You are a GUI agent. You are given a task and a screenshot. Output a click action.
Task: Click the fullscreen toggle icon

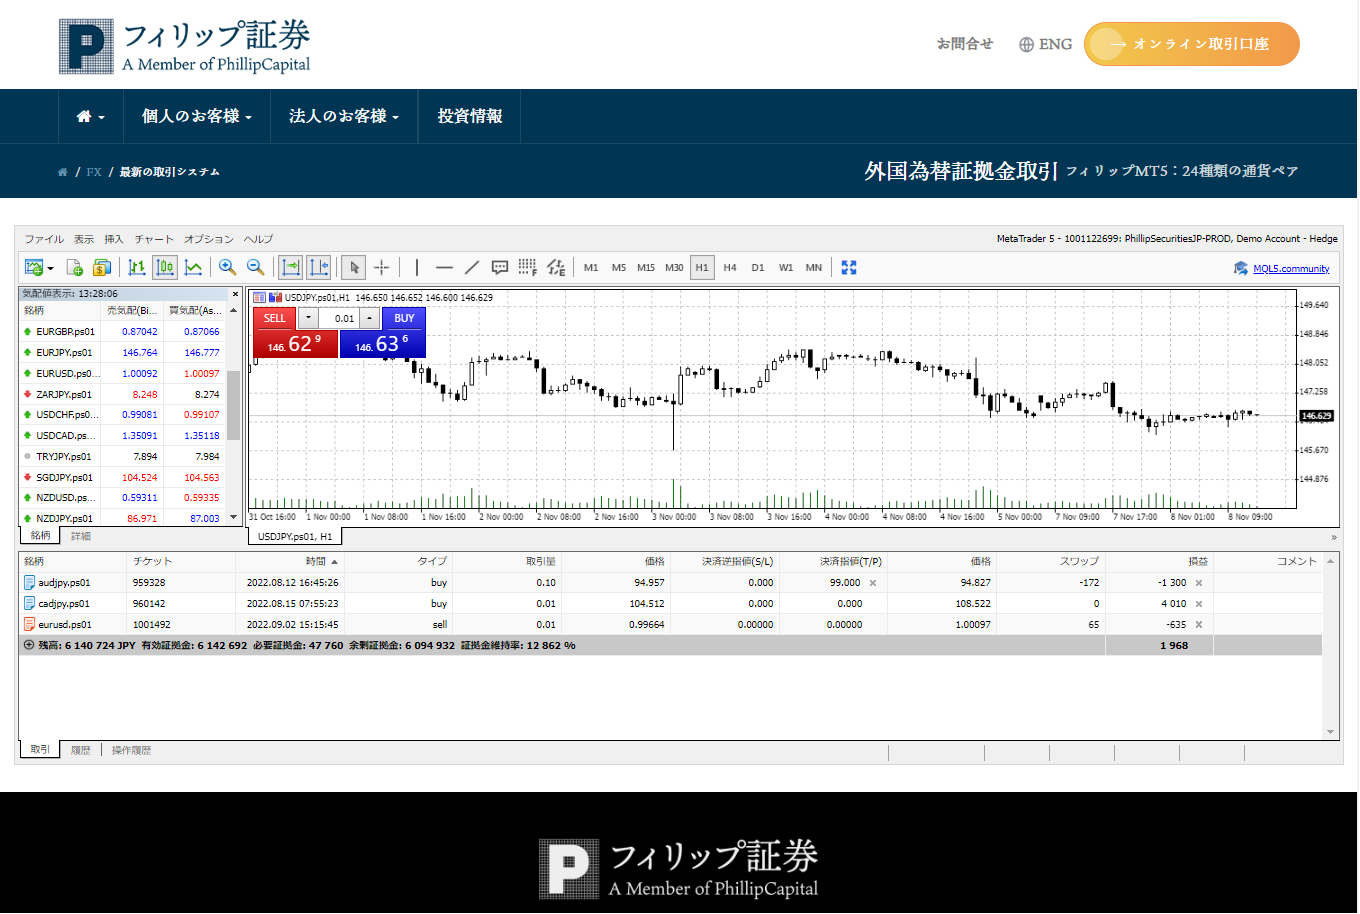click(849, 267)
